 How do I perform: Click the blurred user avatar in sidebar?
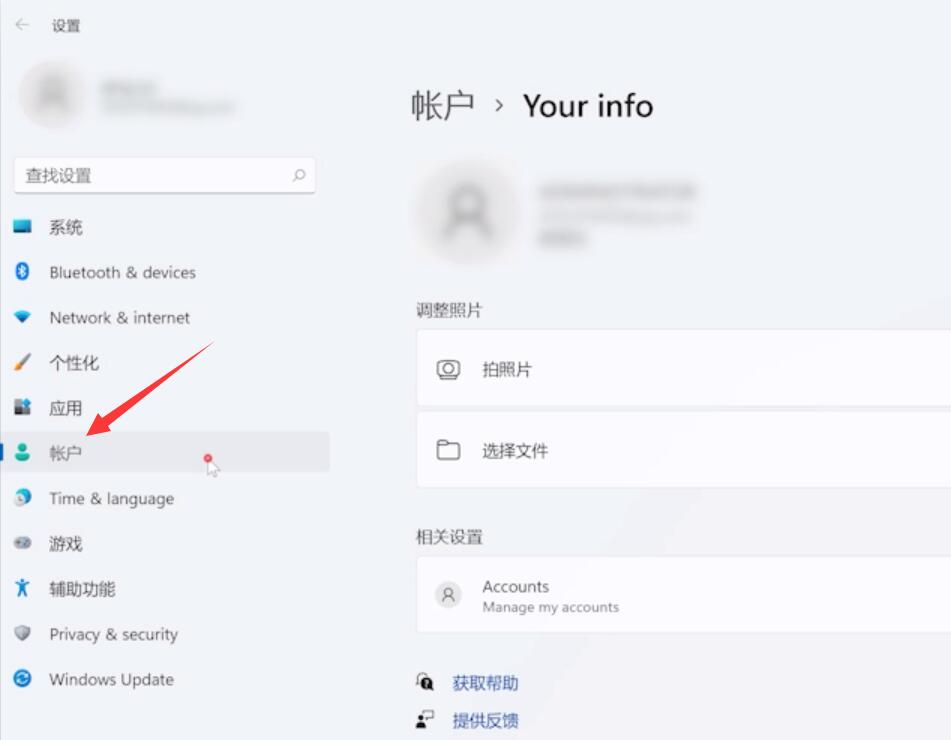point(53,94)
